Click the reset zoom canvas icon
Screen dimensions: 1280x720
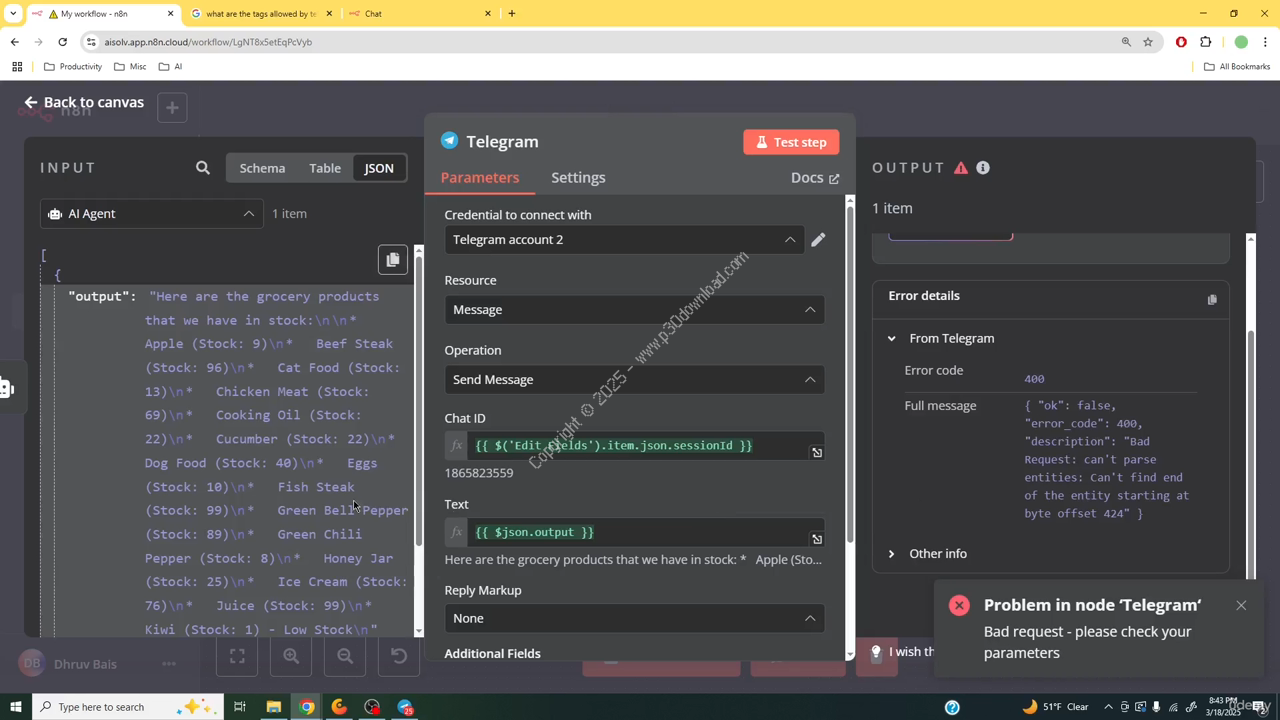(x=399, y=656)
